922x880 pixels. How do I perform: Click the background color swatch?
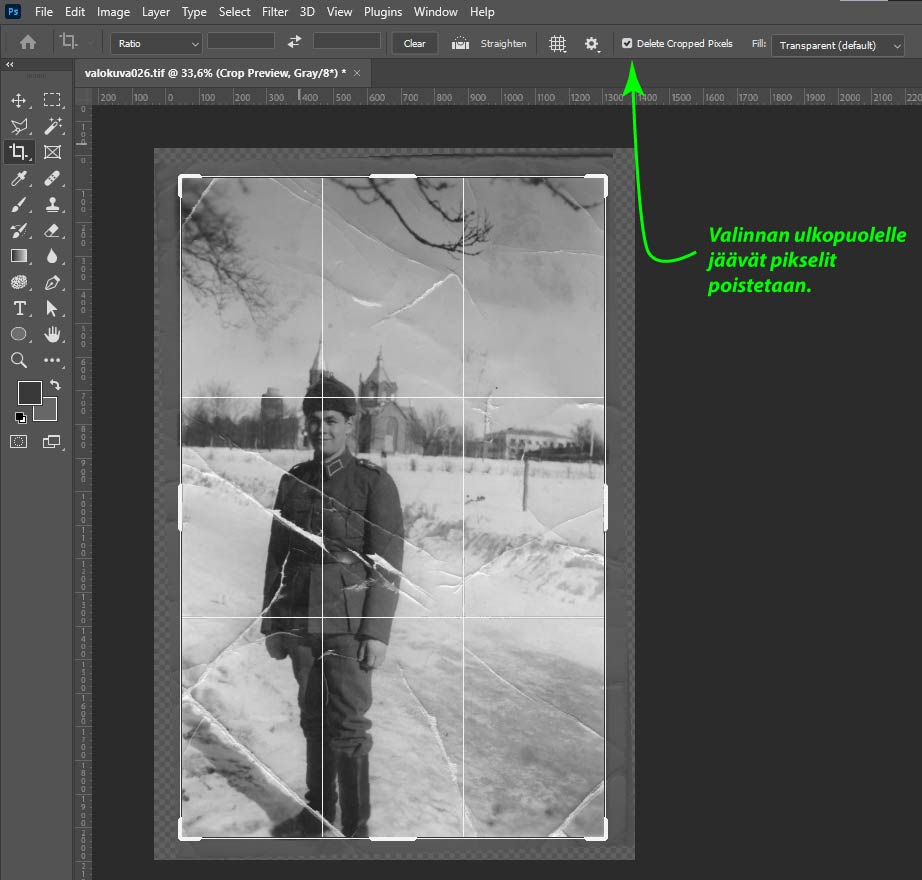pyautogui.click(x=49, y=413)
